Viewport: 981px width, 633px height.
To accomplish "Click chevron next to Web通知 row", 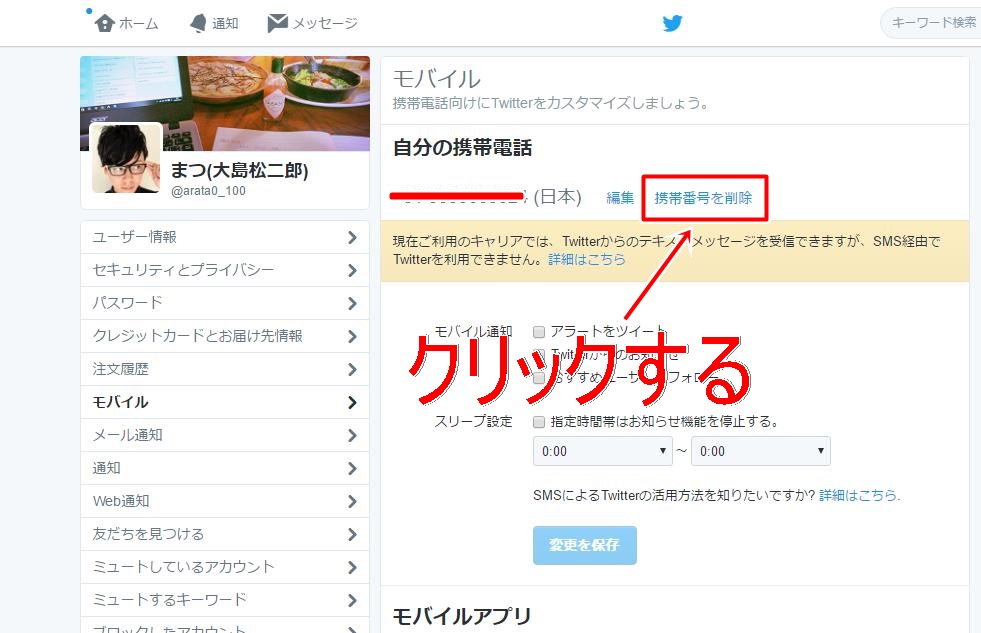I will (x=352, y=502).
